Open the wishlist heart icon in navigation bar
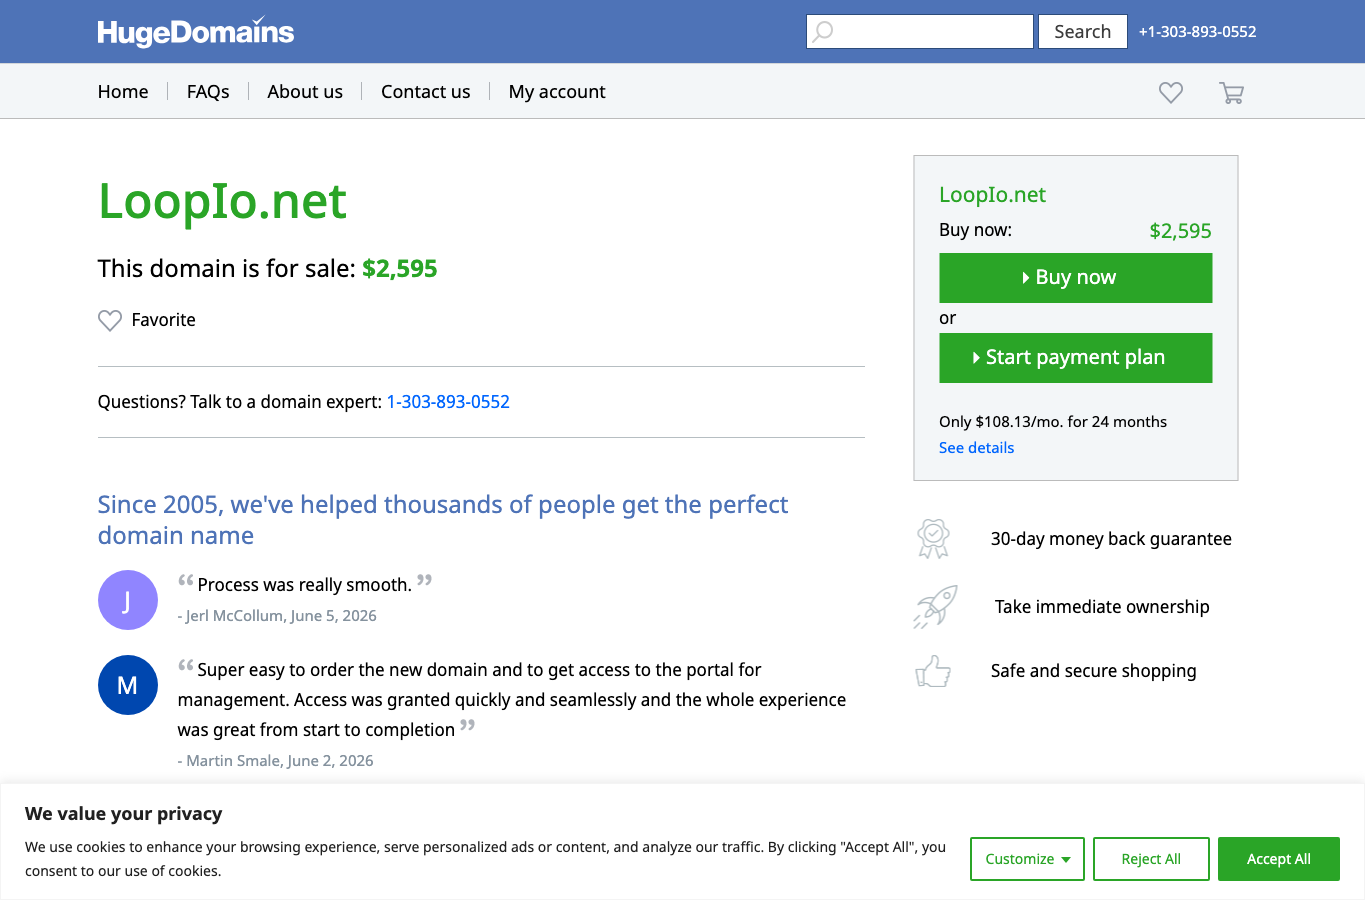The height and width of the screenshot is (900, 1365). click(1171, 92)
